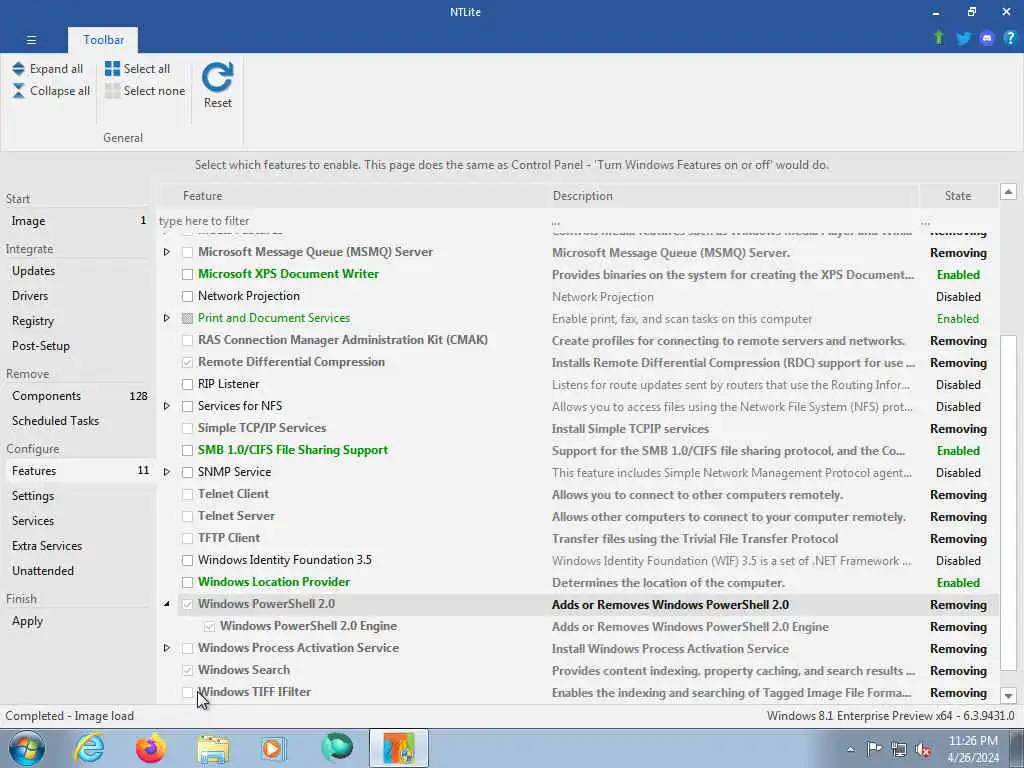Viewport: 1024px width, 768px height.
Task: Open the hamburger menu icon
Action: [x=31, y=40]
